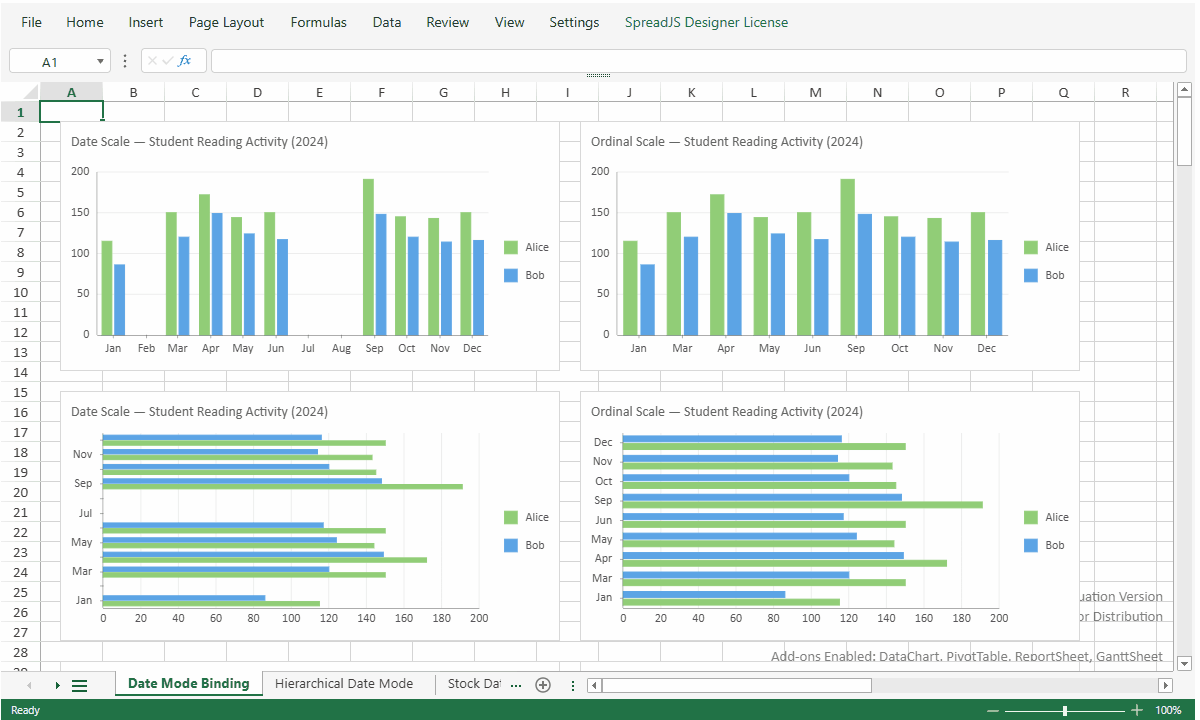Click the previous sheet tab arrow
This screenshot has height=720, width=1200.
point(29,685)
